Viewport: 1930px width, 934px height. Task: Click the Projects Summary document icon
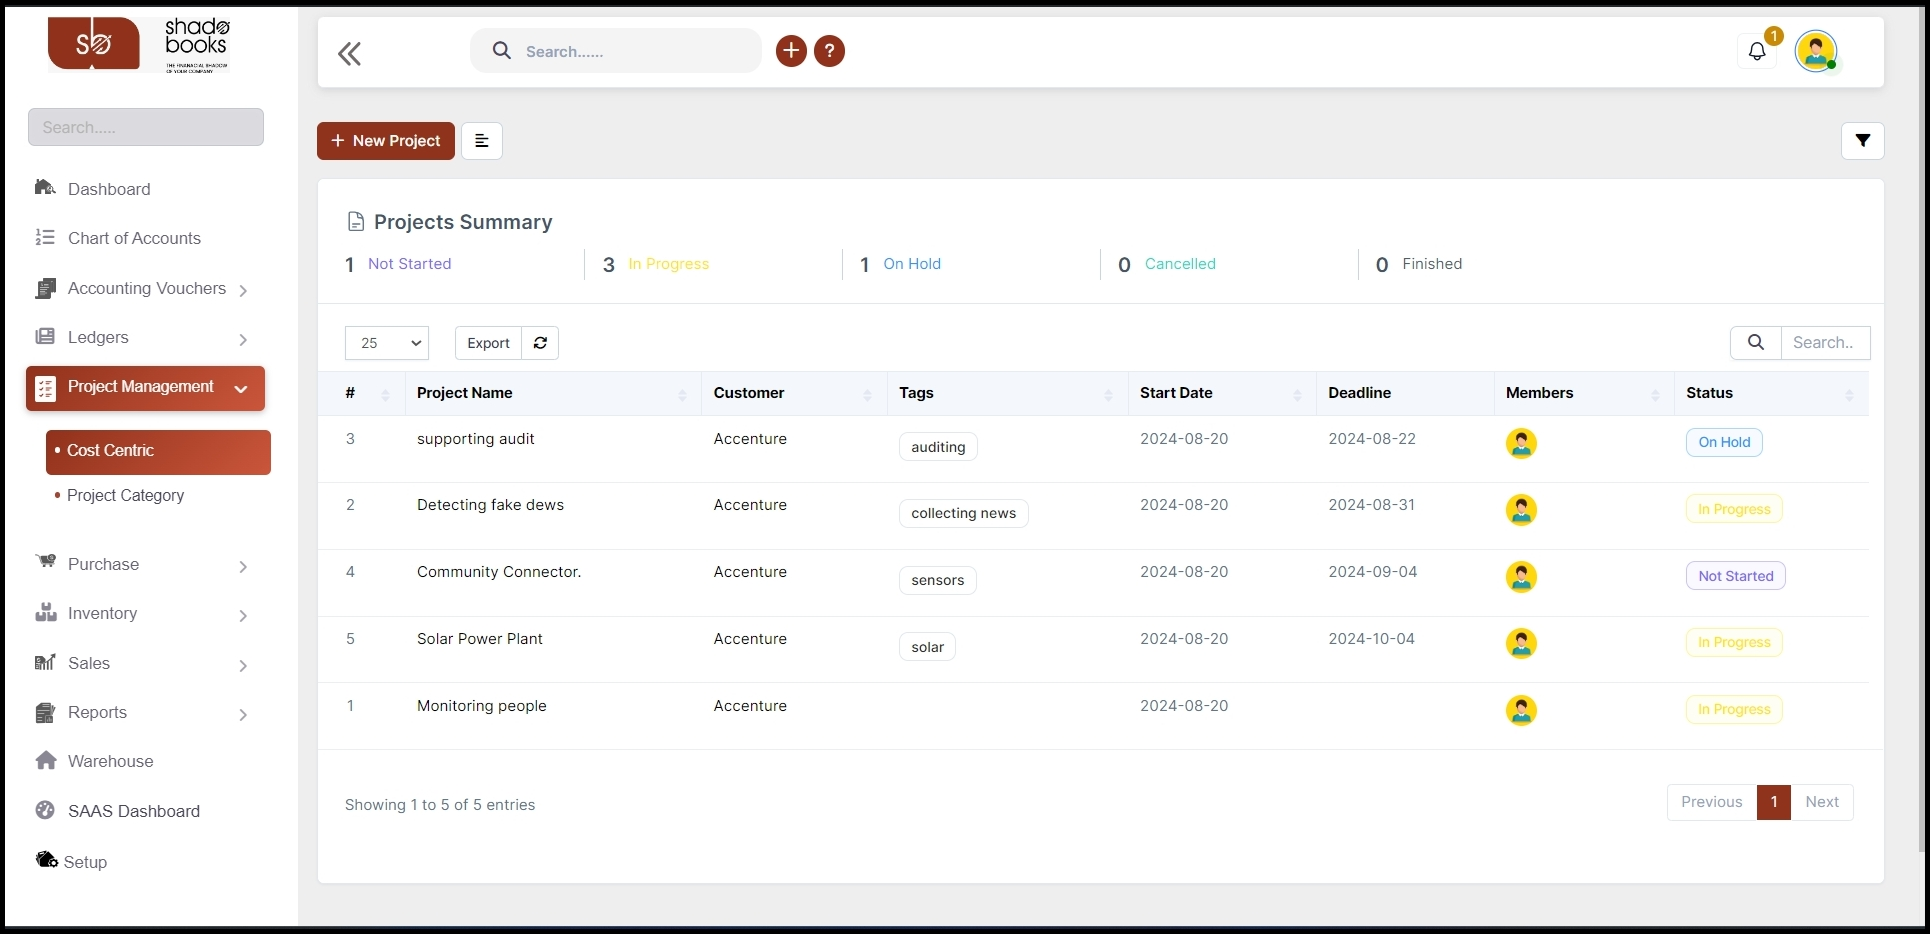[355, 222]
